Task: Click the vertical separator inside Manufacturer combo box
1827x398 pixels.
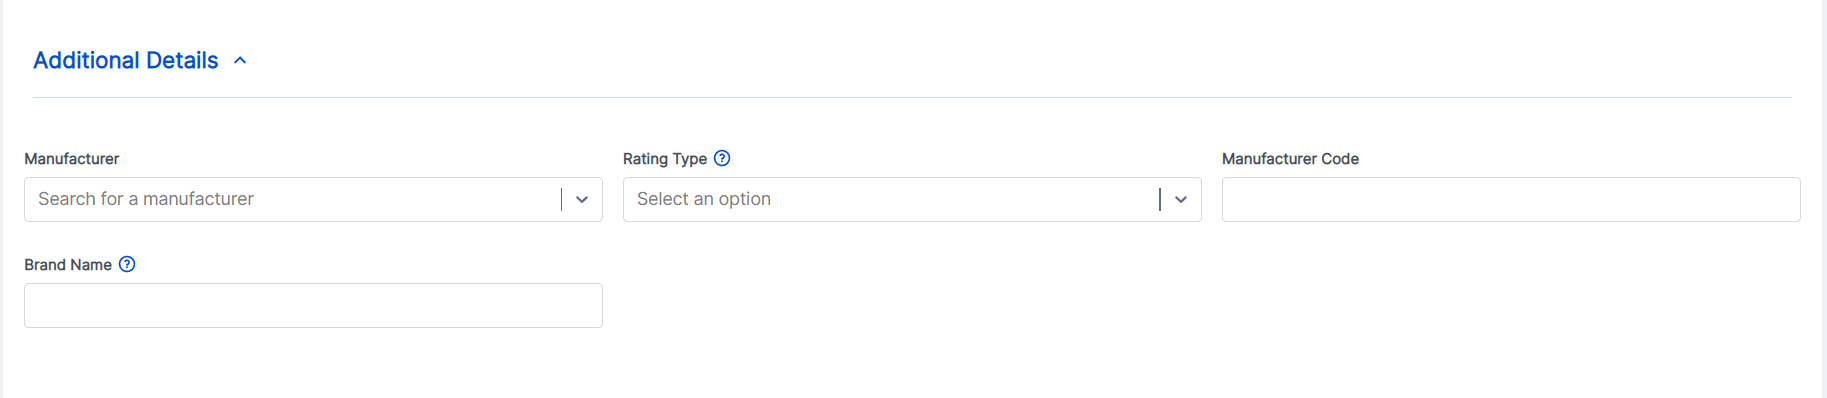Action: pyautogui.click(x=561, y=200)
